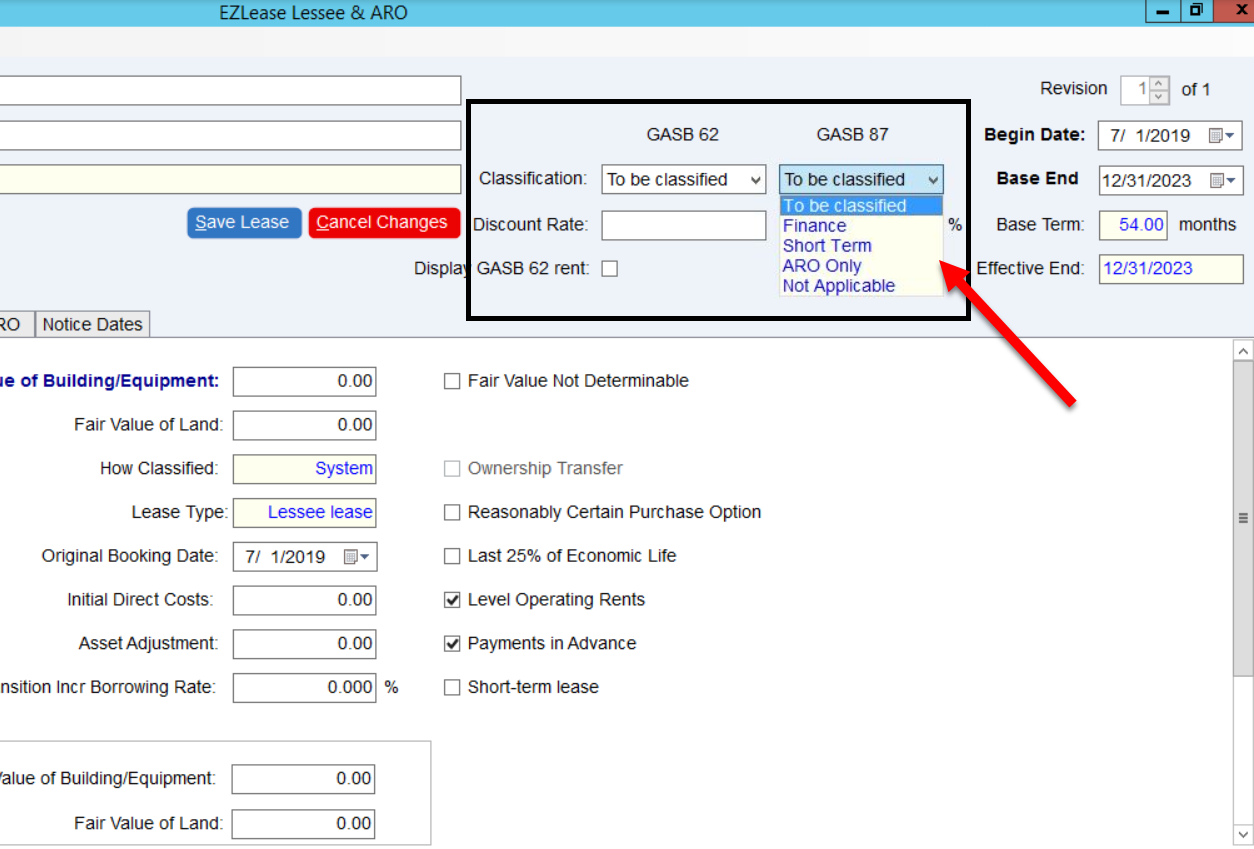Click the scrollbar up arrow

[x=1244, y=351]
